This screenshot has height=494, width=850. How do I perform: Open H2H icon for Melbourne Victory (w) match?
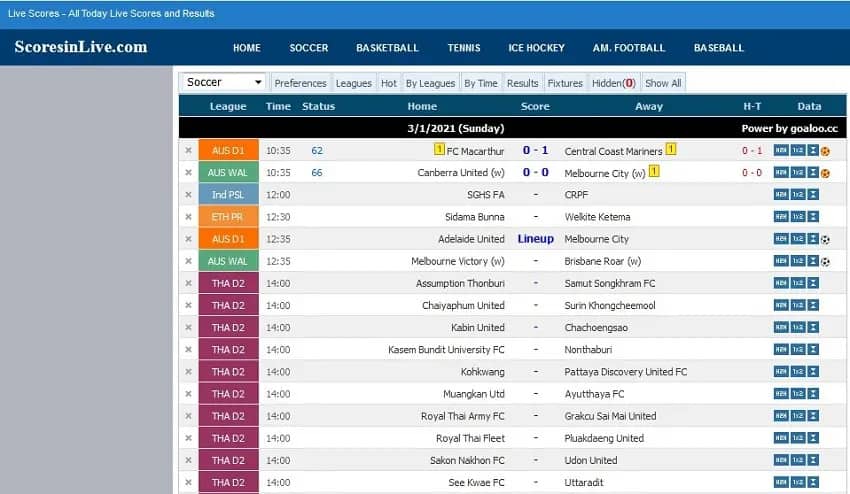tap(781, 261)
